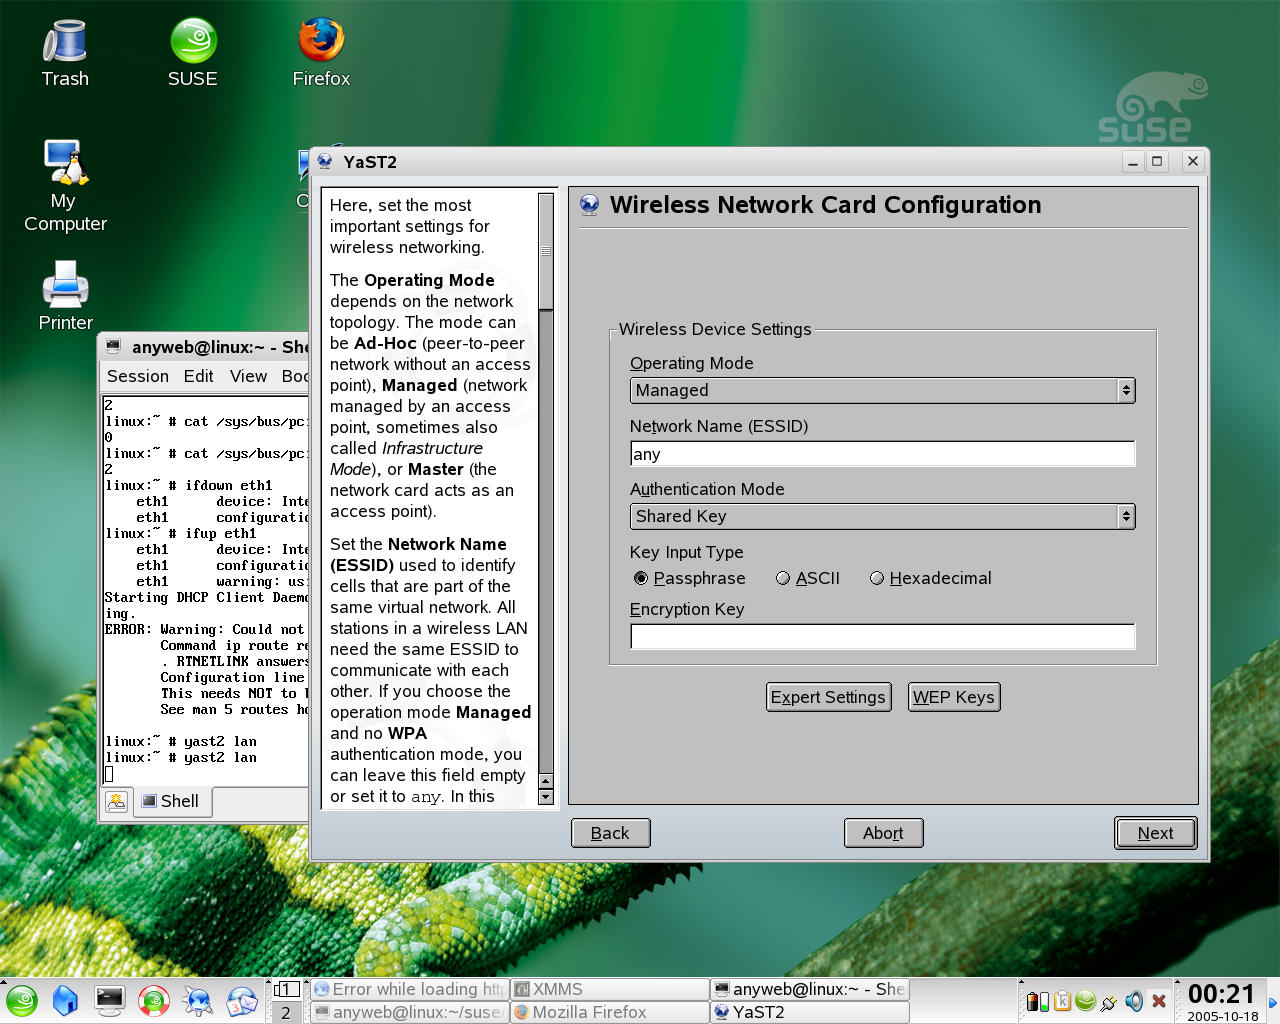Click 'Wireless Network Card Configuration' heading
The height and width of the screenshot is (1024, 1280).
pyautogui.click(x=825, y=205)
